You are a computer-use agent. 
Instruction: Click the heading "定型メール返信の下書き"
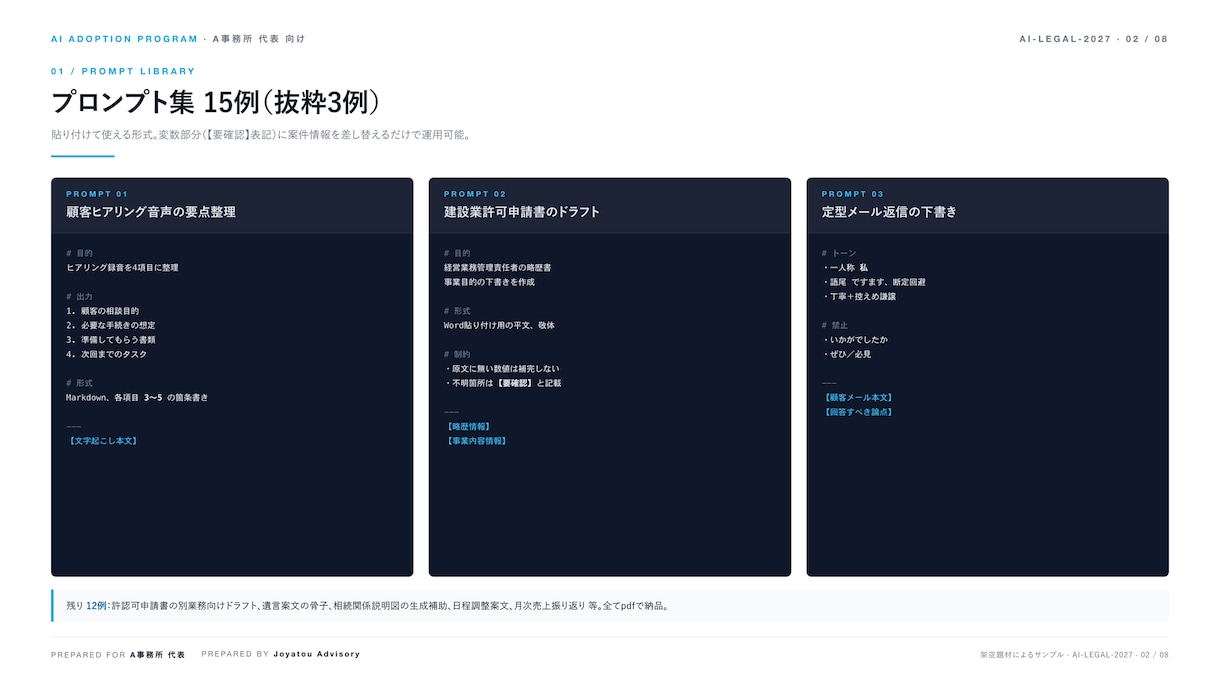(x=889, y=212)
